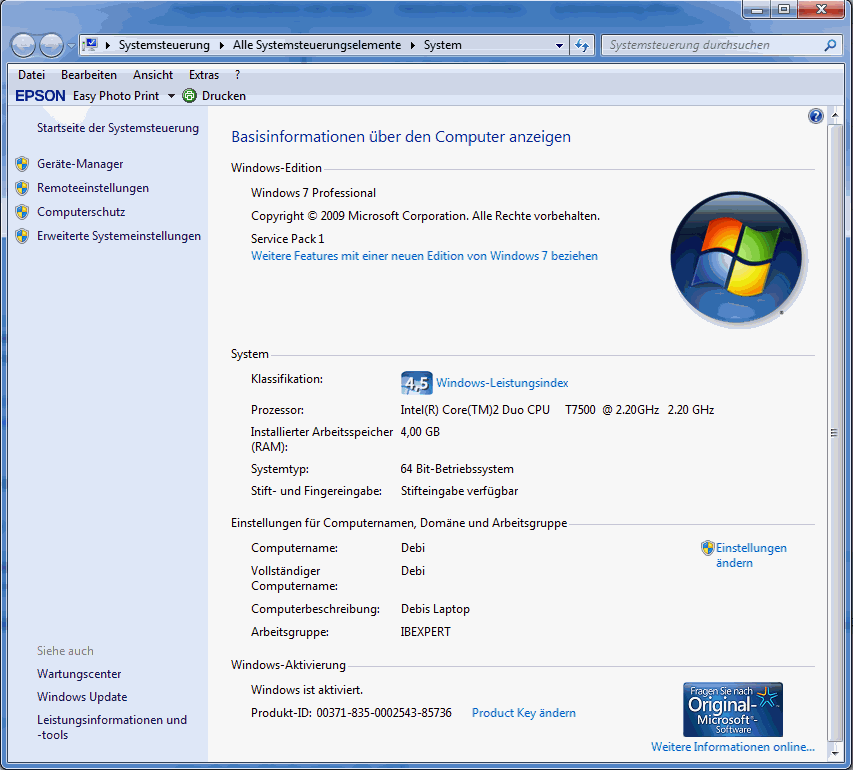The height and width of the screenshot is (770, 853).
Task: Click the IBEXPERT workgroup value
Action: [425, 632]
